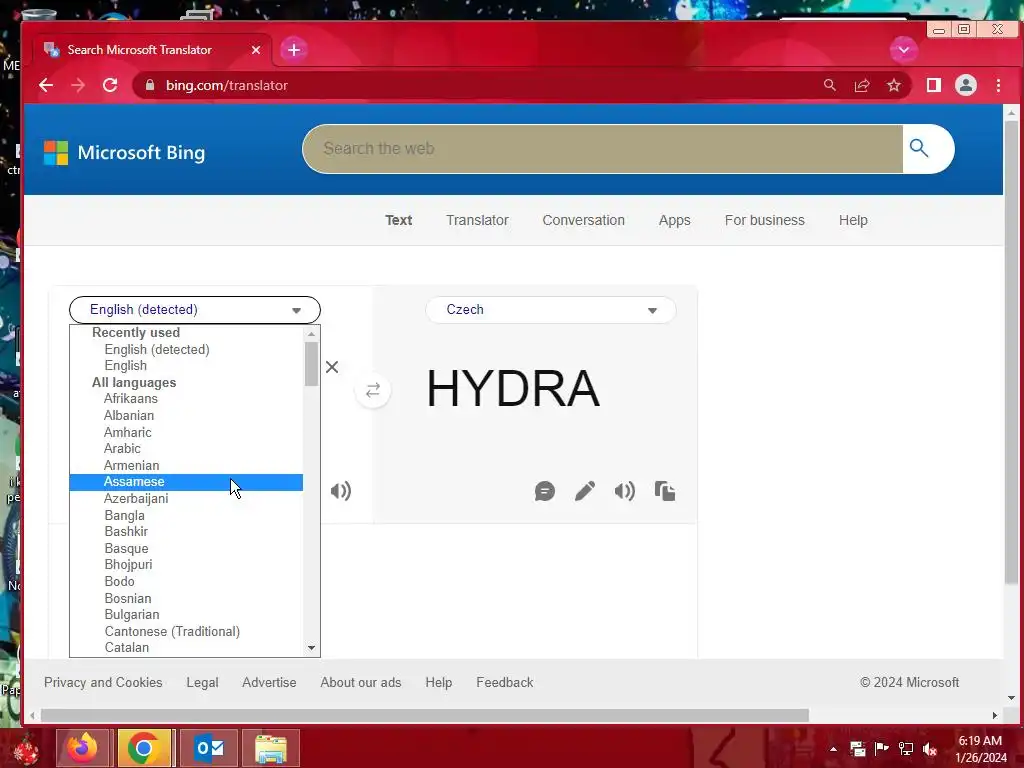Screen dimensions: 1024x768
Task: Open Privacy and Cookies footer link
Action: tap(103, 682)
